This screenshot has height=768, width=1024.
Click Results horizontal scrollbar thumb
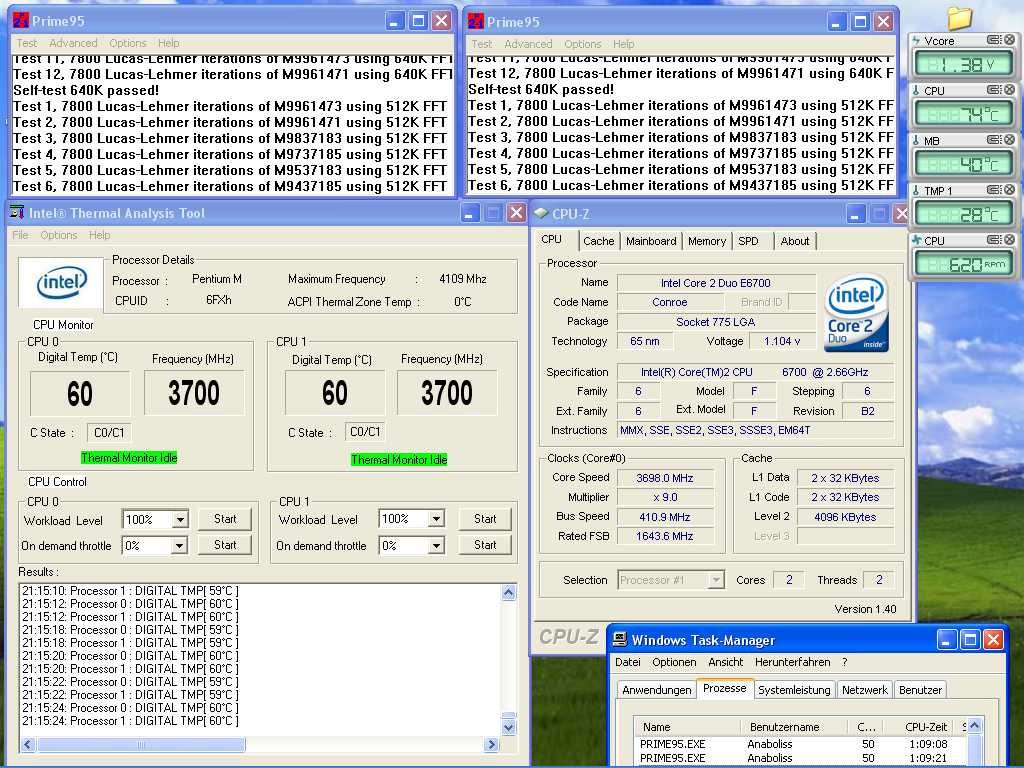pyautogui.click(x=141, y=744)
